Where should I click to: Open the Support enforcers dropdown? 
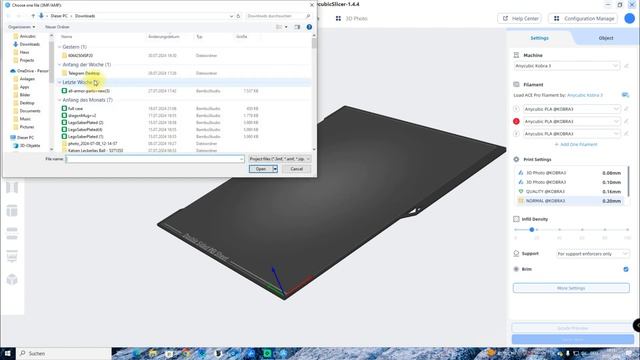click(593, 254)
